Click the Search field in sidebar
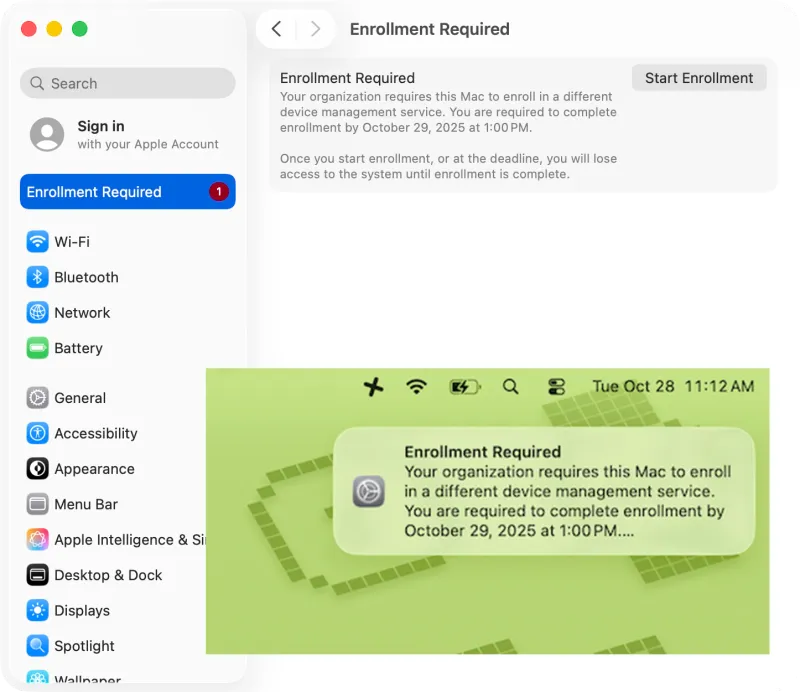The image size is (800, 692). point(127,84)
